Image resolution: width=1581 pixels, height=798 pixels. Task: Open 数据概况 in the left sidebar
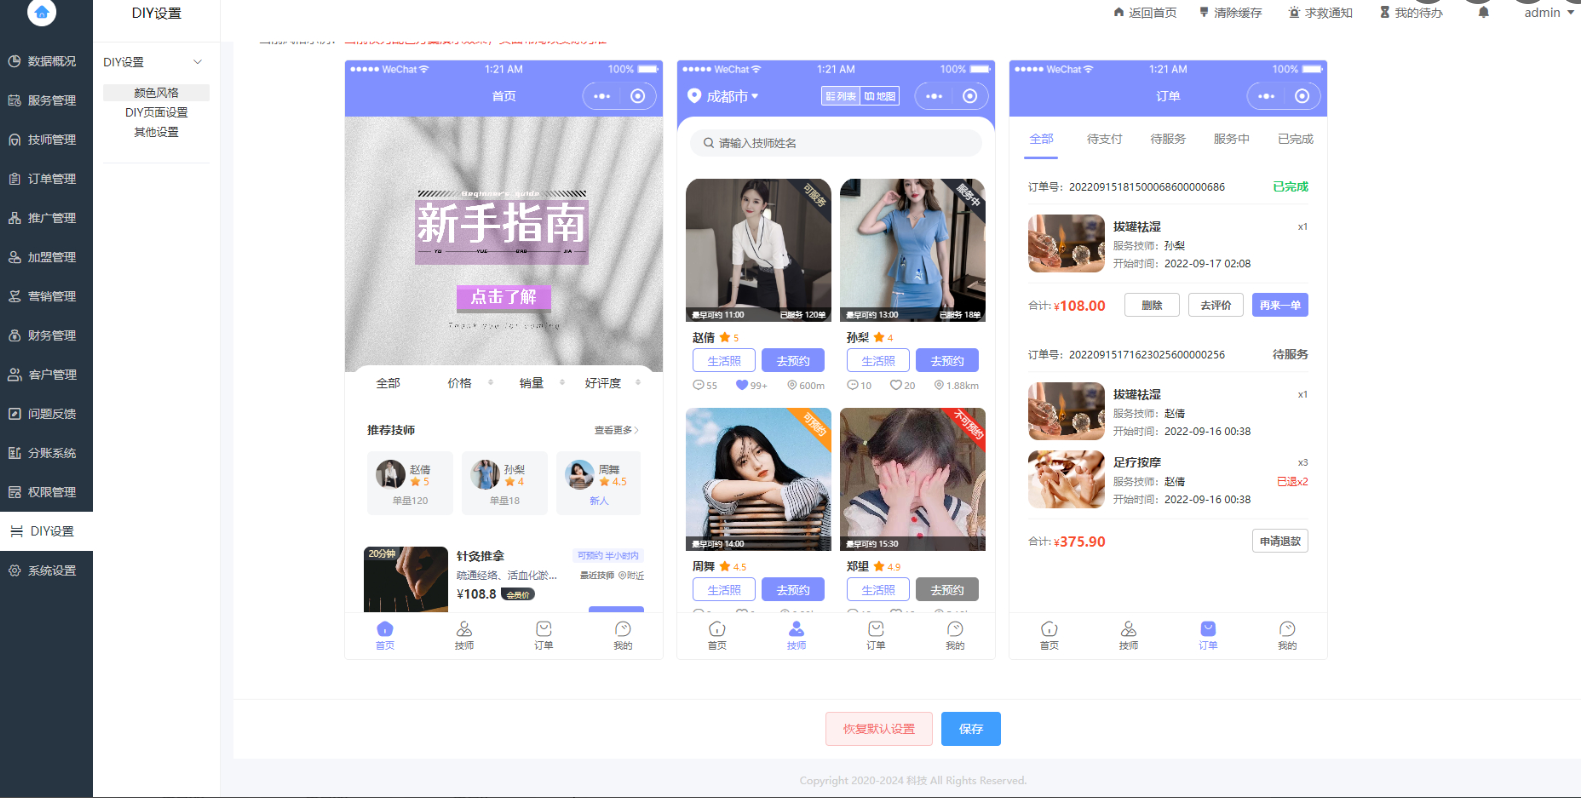tap(46, 61)
